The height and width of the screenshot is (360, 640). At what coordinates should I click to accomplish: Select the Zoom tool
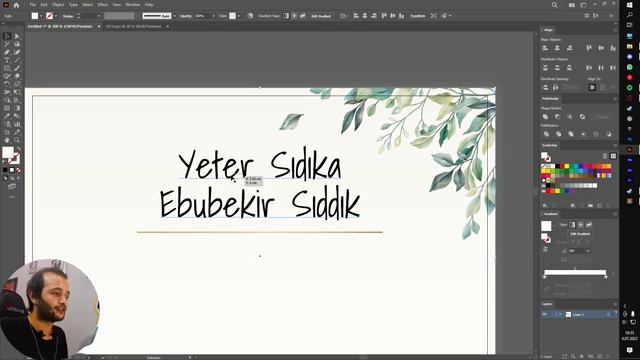[17, 140]
